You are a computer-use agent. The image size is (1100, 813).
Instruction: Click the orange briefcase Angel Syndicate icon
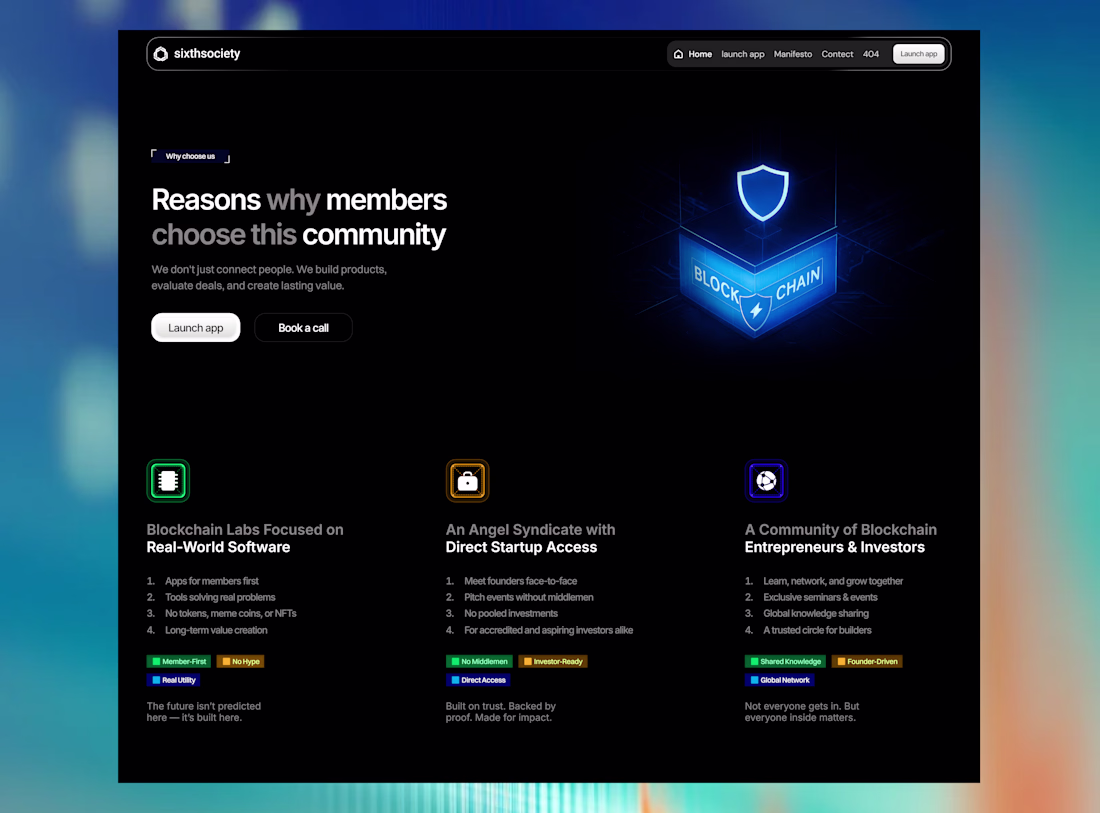click(467, 481)
